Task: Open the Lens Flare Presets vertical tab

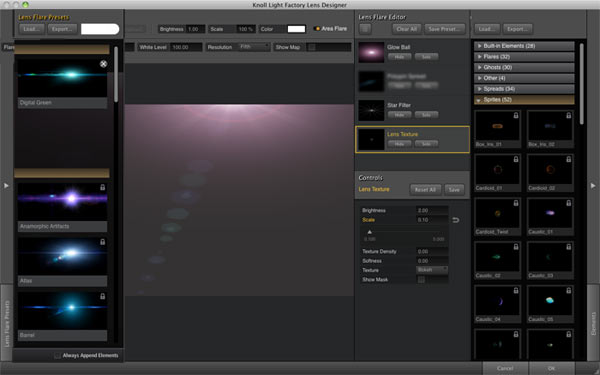Action: [7, 323]
